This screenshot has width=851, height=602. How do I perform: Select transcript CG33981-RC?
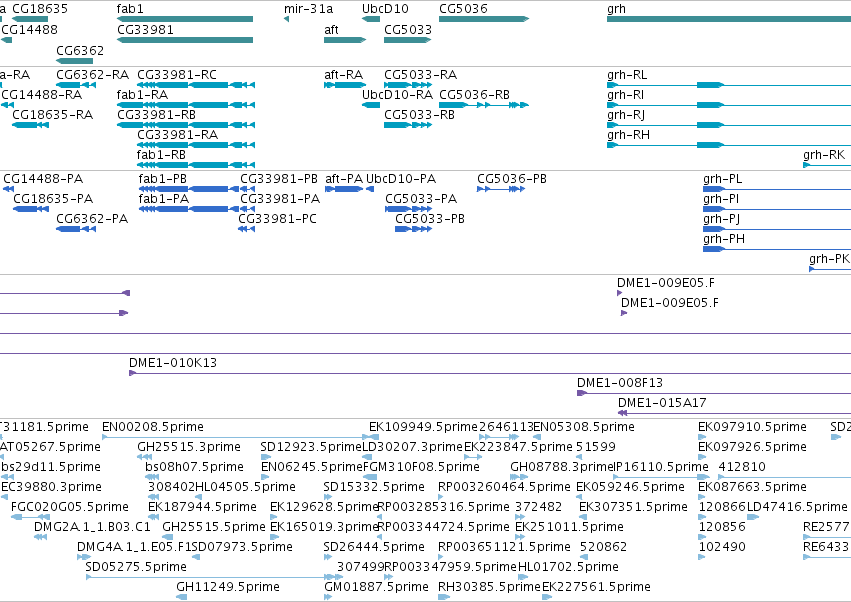point(196,85)
